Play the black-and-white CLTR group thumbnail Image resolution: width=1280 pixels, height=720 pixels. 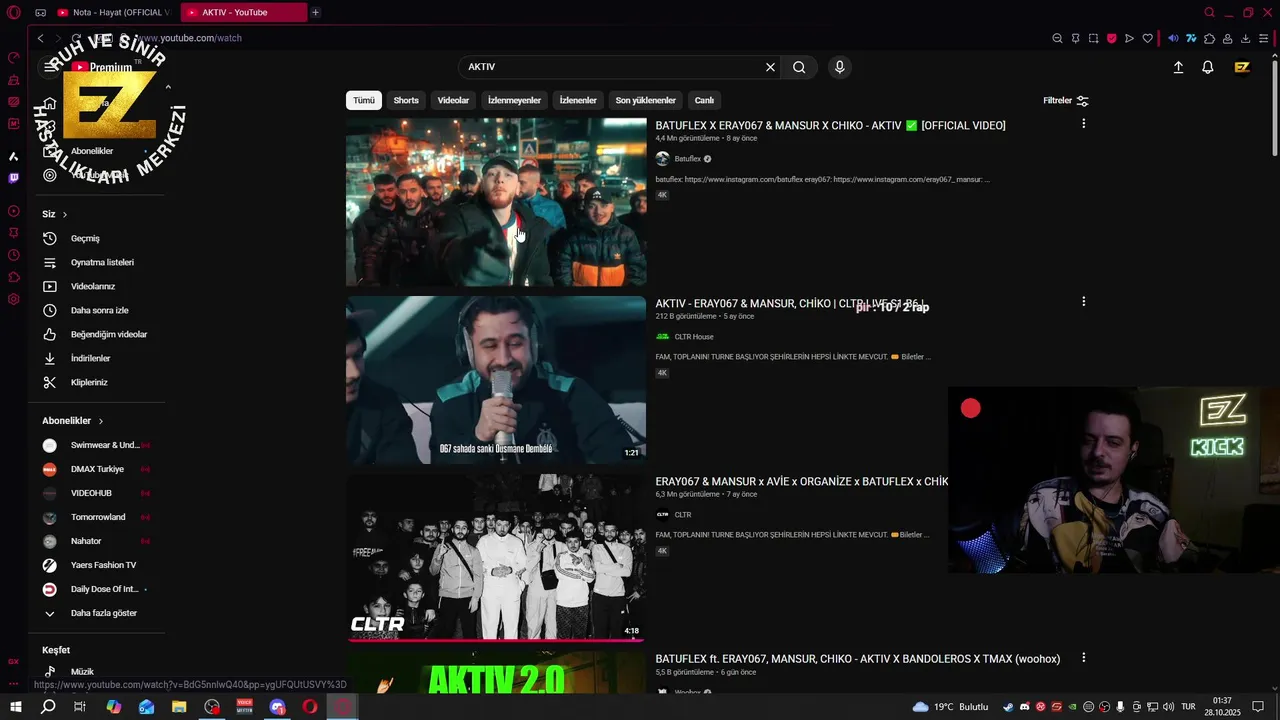point(496,557)
